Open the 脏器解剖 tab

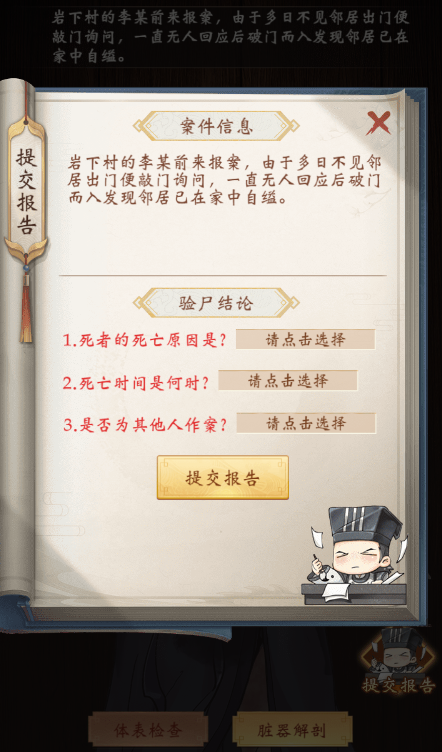[x=292, y=730]
